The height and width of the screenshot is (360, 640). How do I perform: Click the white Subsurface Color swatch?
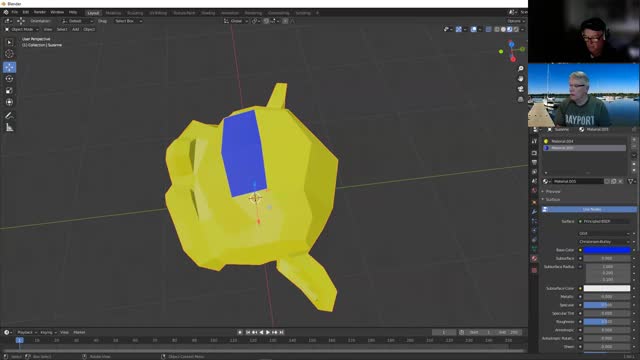click(607, 288)
